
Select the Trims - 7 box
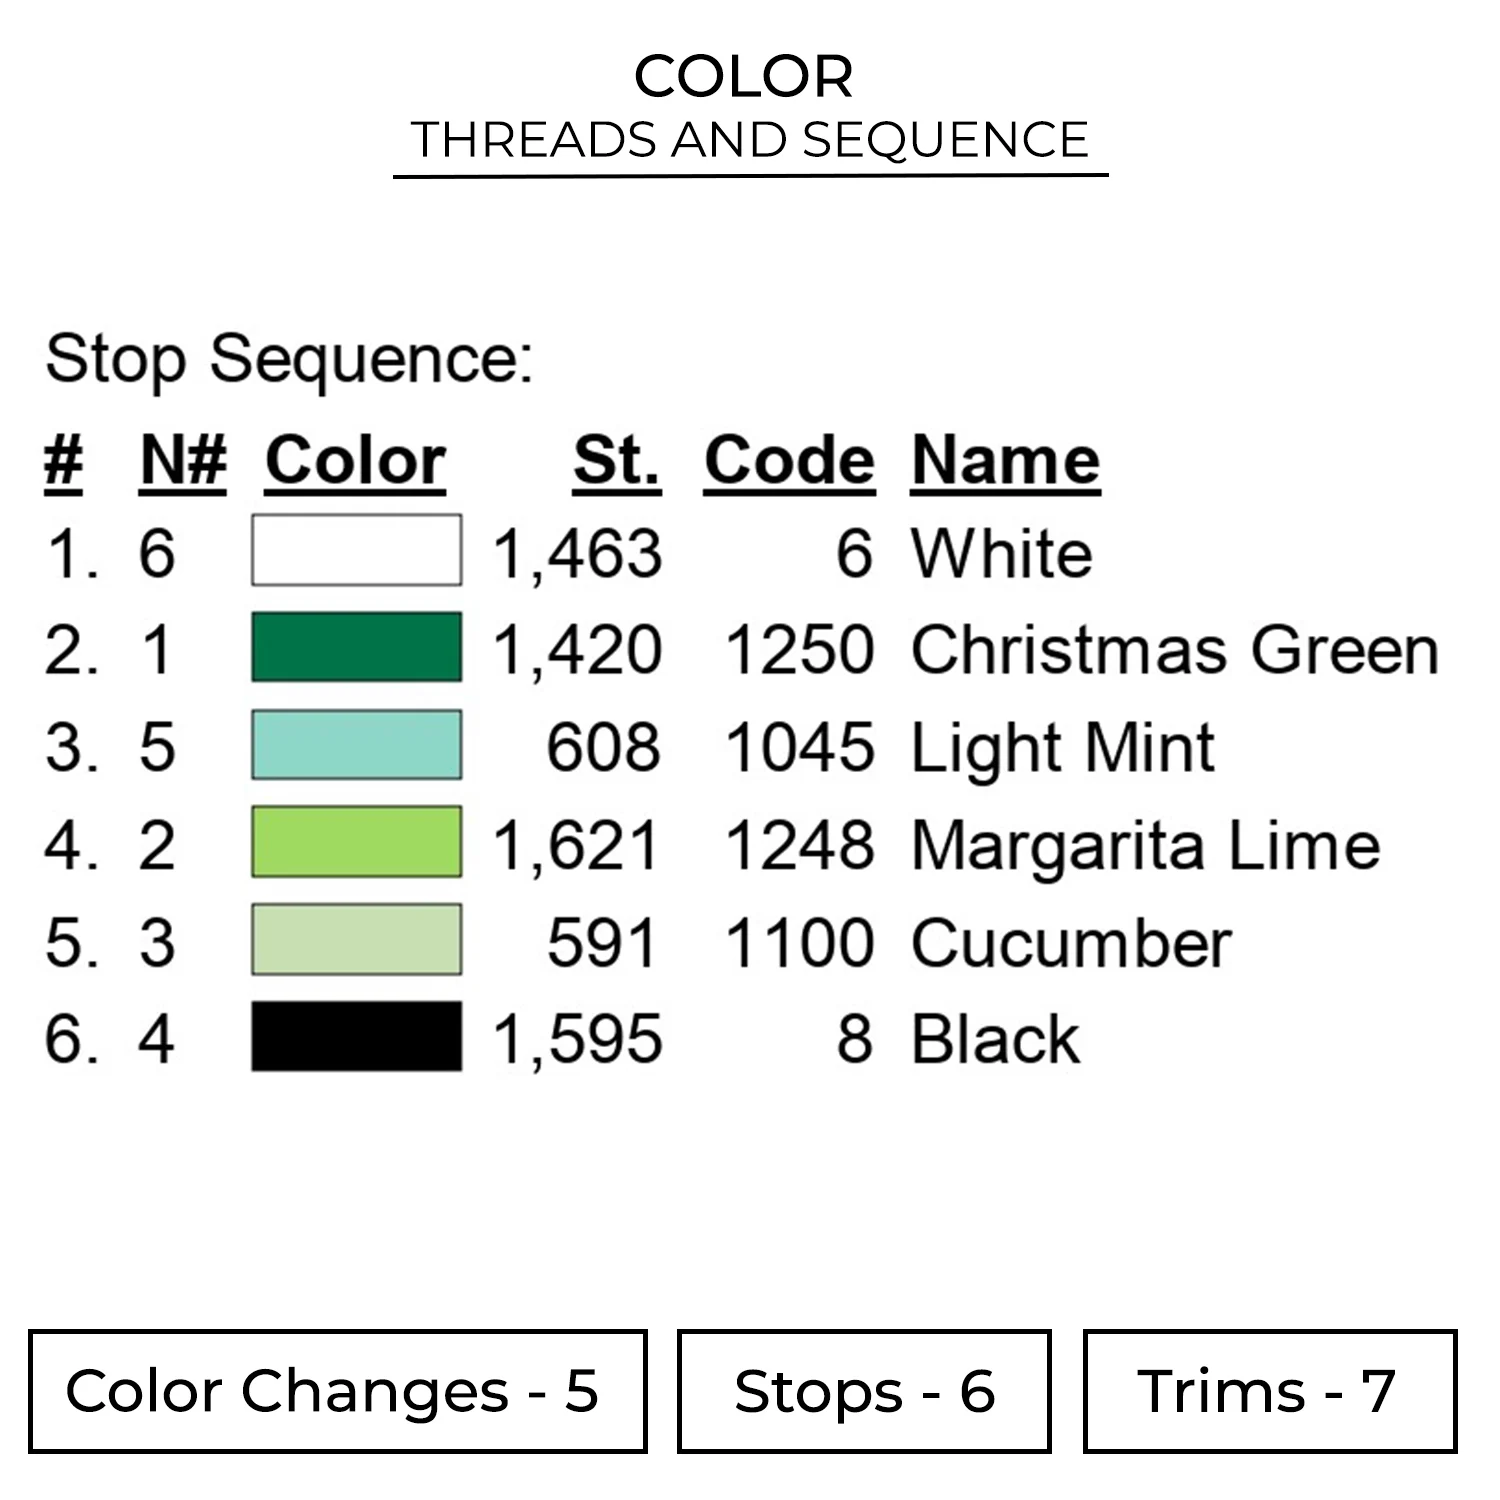[1269, 1391]
